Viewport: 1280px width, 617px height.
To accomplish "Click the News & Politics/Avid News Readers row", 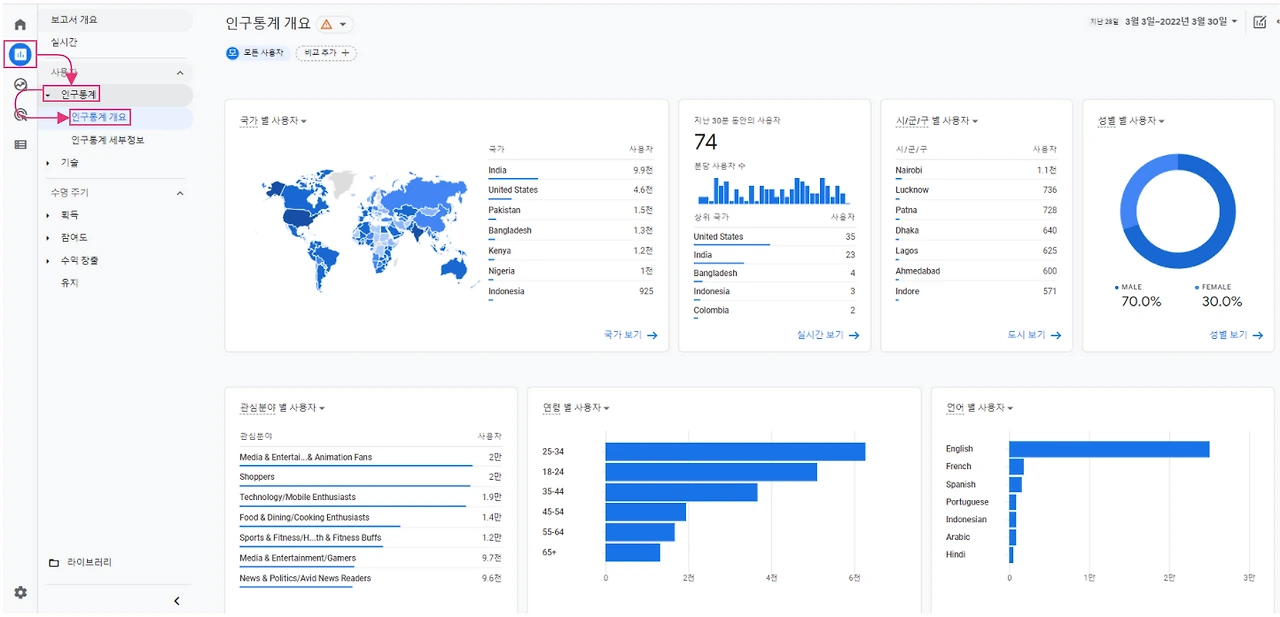I will [371, 579].
